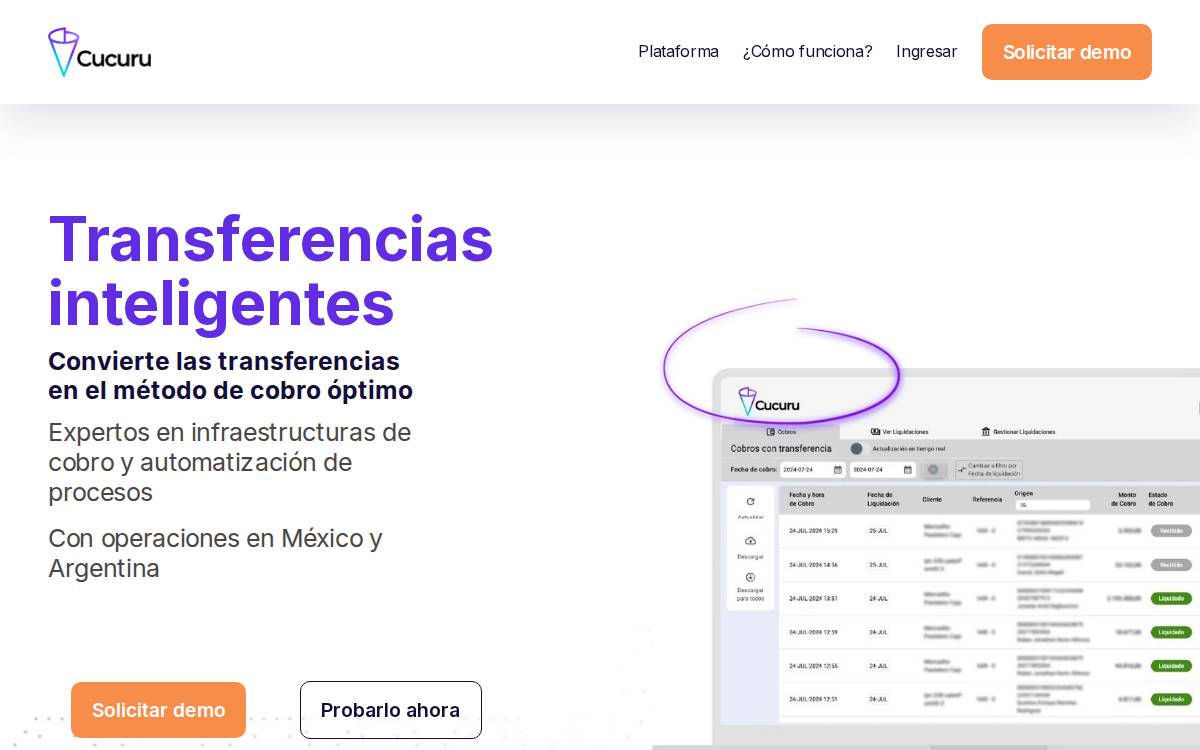Go to the Ingresar login link

(926, 51)
